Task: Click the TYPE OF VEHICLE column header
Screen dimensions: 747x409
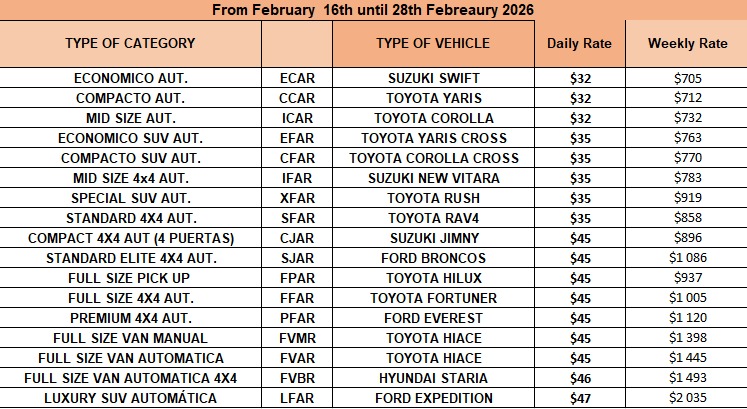Action: coord(433,43)
